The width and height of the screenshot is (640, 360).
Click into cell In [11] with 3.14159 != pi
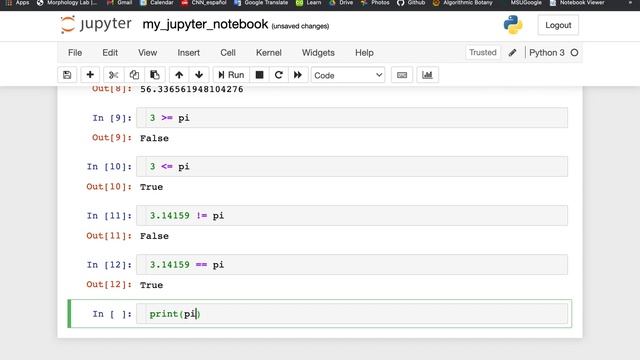[352, 216]
